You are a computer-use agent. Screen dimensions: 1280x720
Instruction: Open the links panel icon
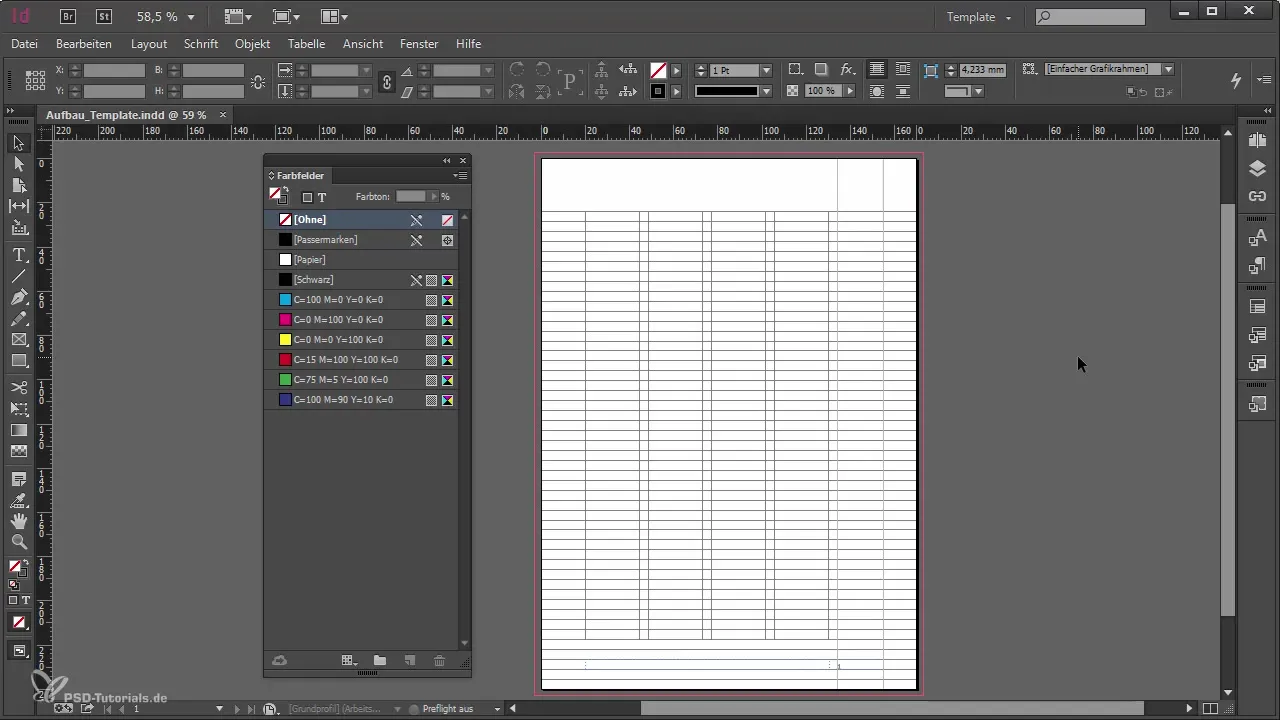pos(1258,196)
